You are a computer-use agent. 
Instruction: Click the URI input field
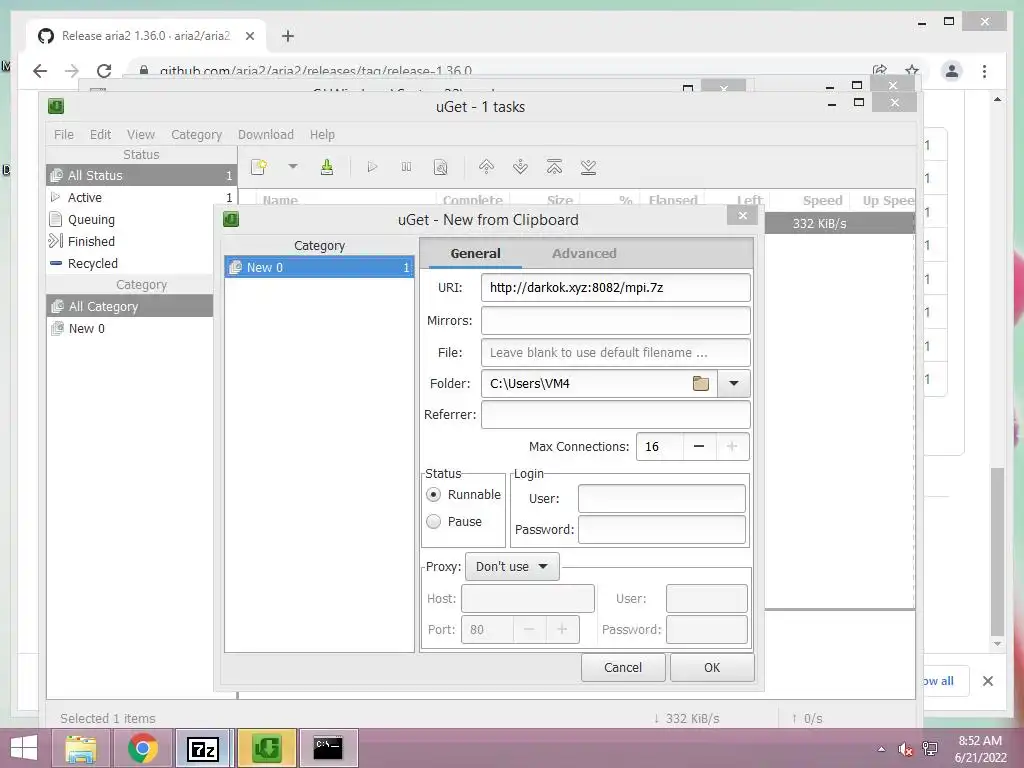615,287
